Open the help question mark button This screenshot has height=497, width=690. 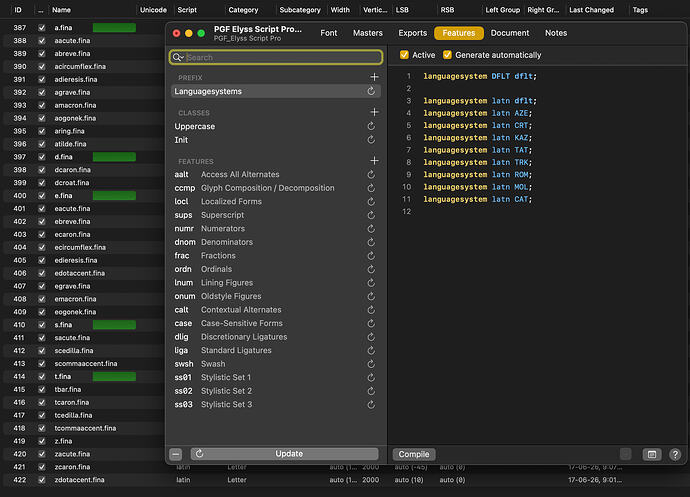(x=675, y=454)
